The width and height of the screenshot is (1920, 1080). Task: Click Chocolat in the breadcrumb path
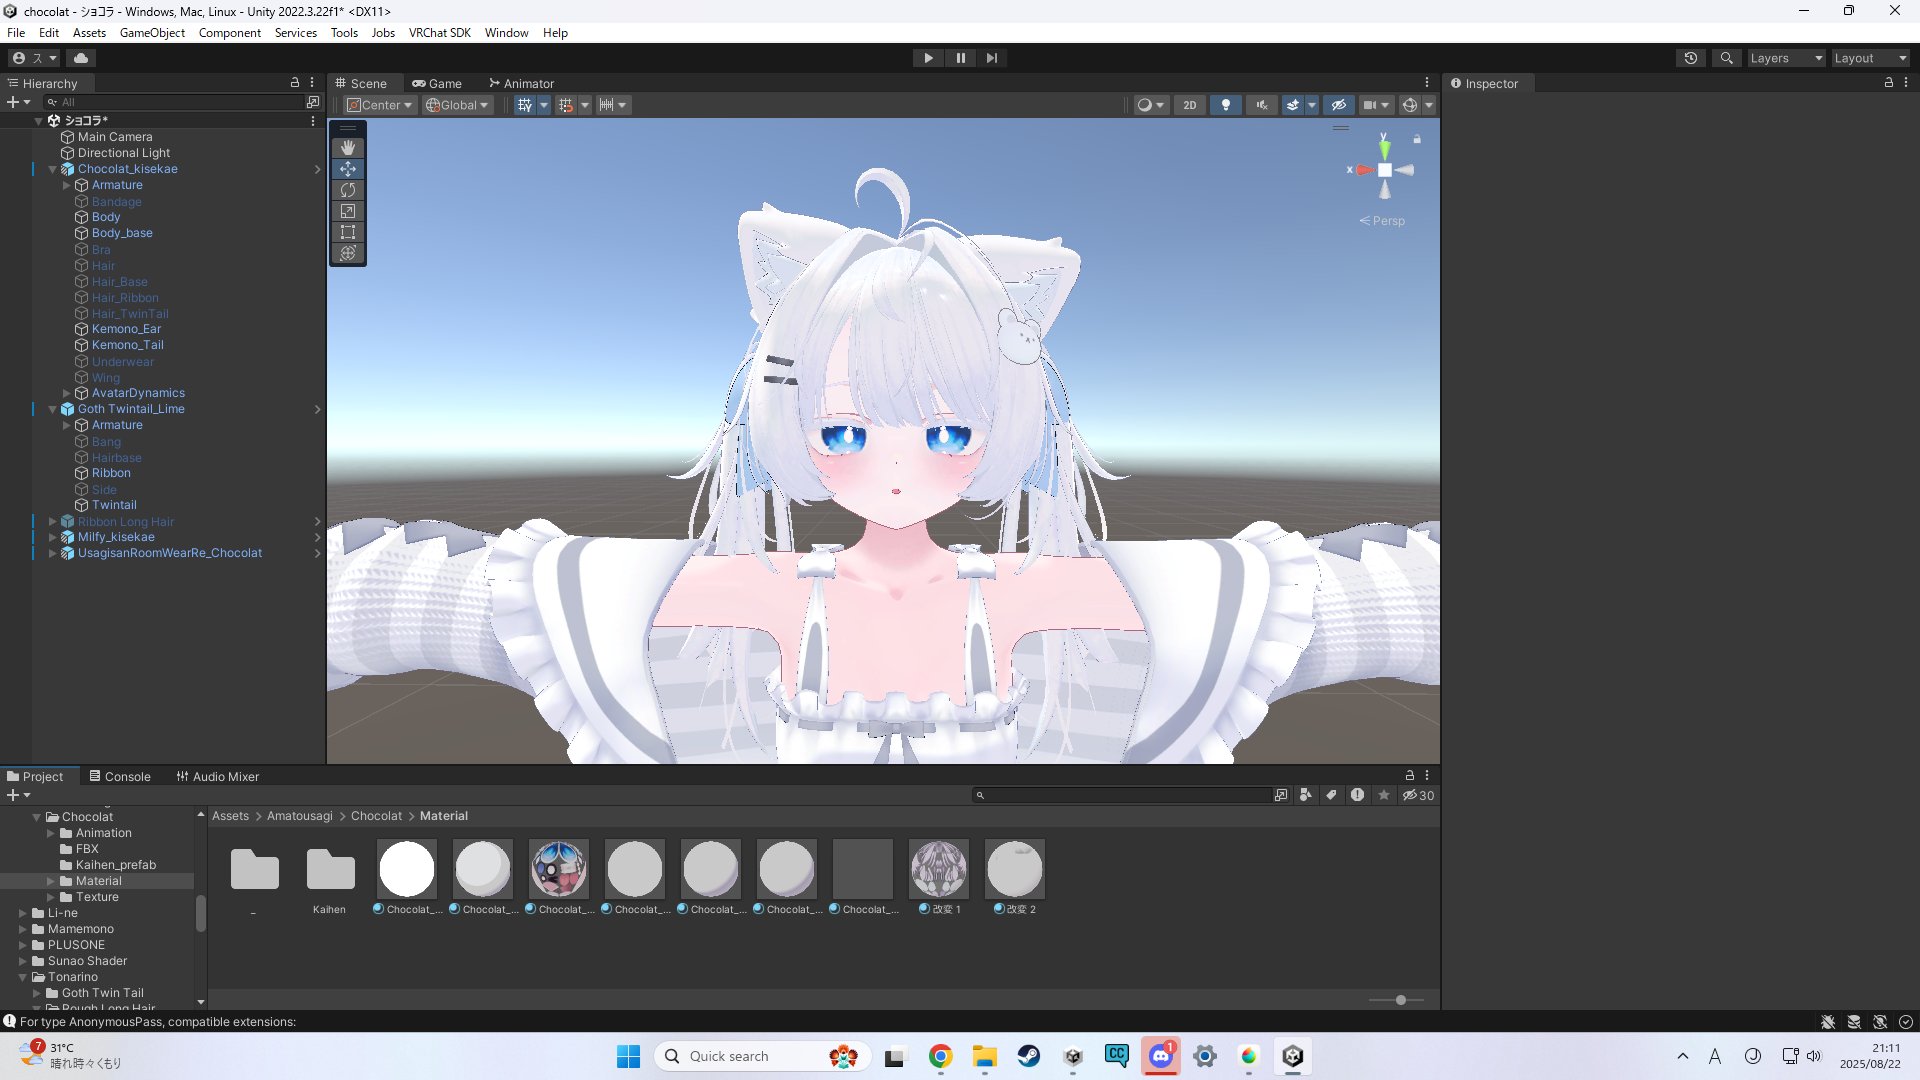376,816
